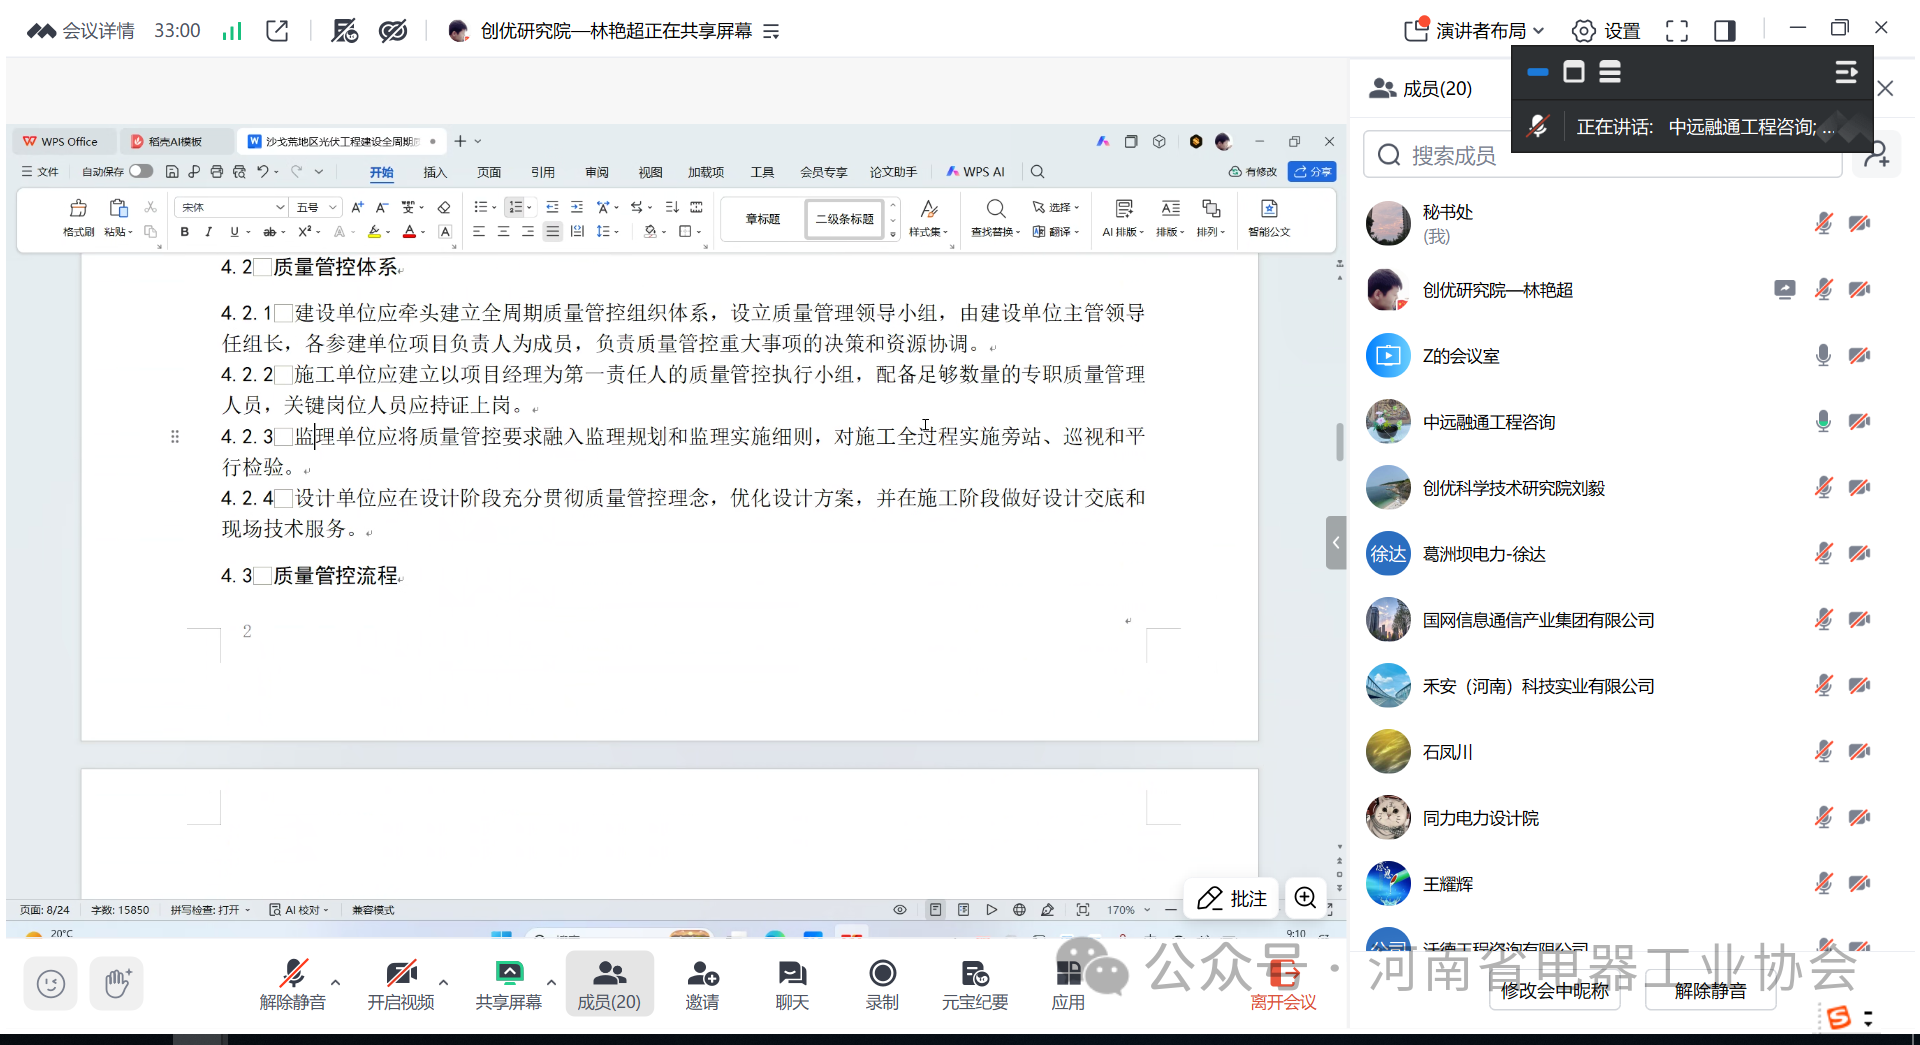Click the add member icon beside search
Image resolution: width=1920 pixels, height=1045 pixels.
pyautogui.click(x=1876, y=154)
